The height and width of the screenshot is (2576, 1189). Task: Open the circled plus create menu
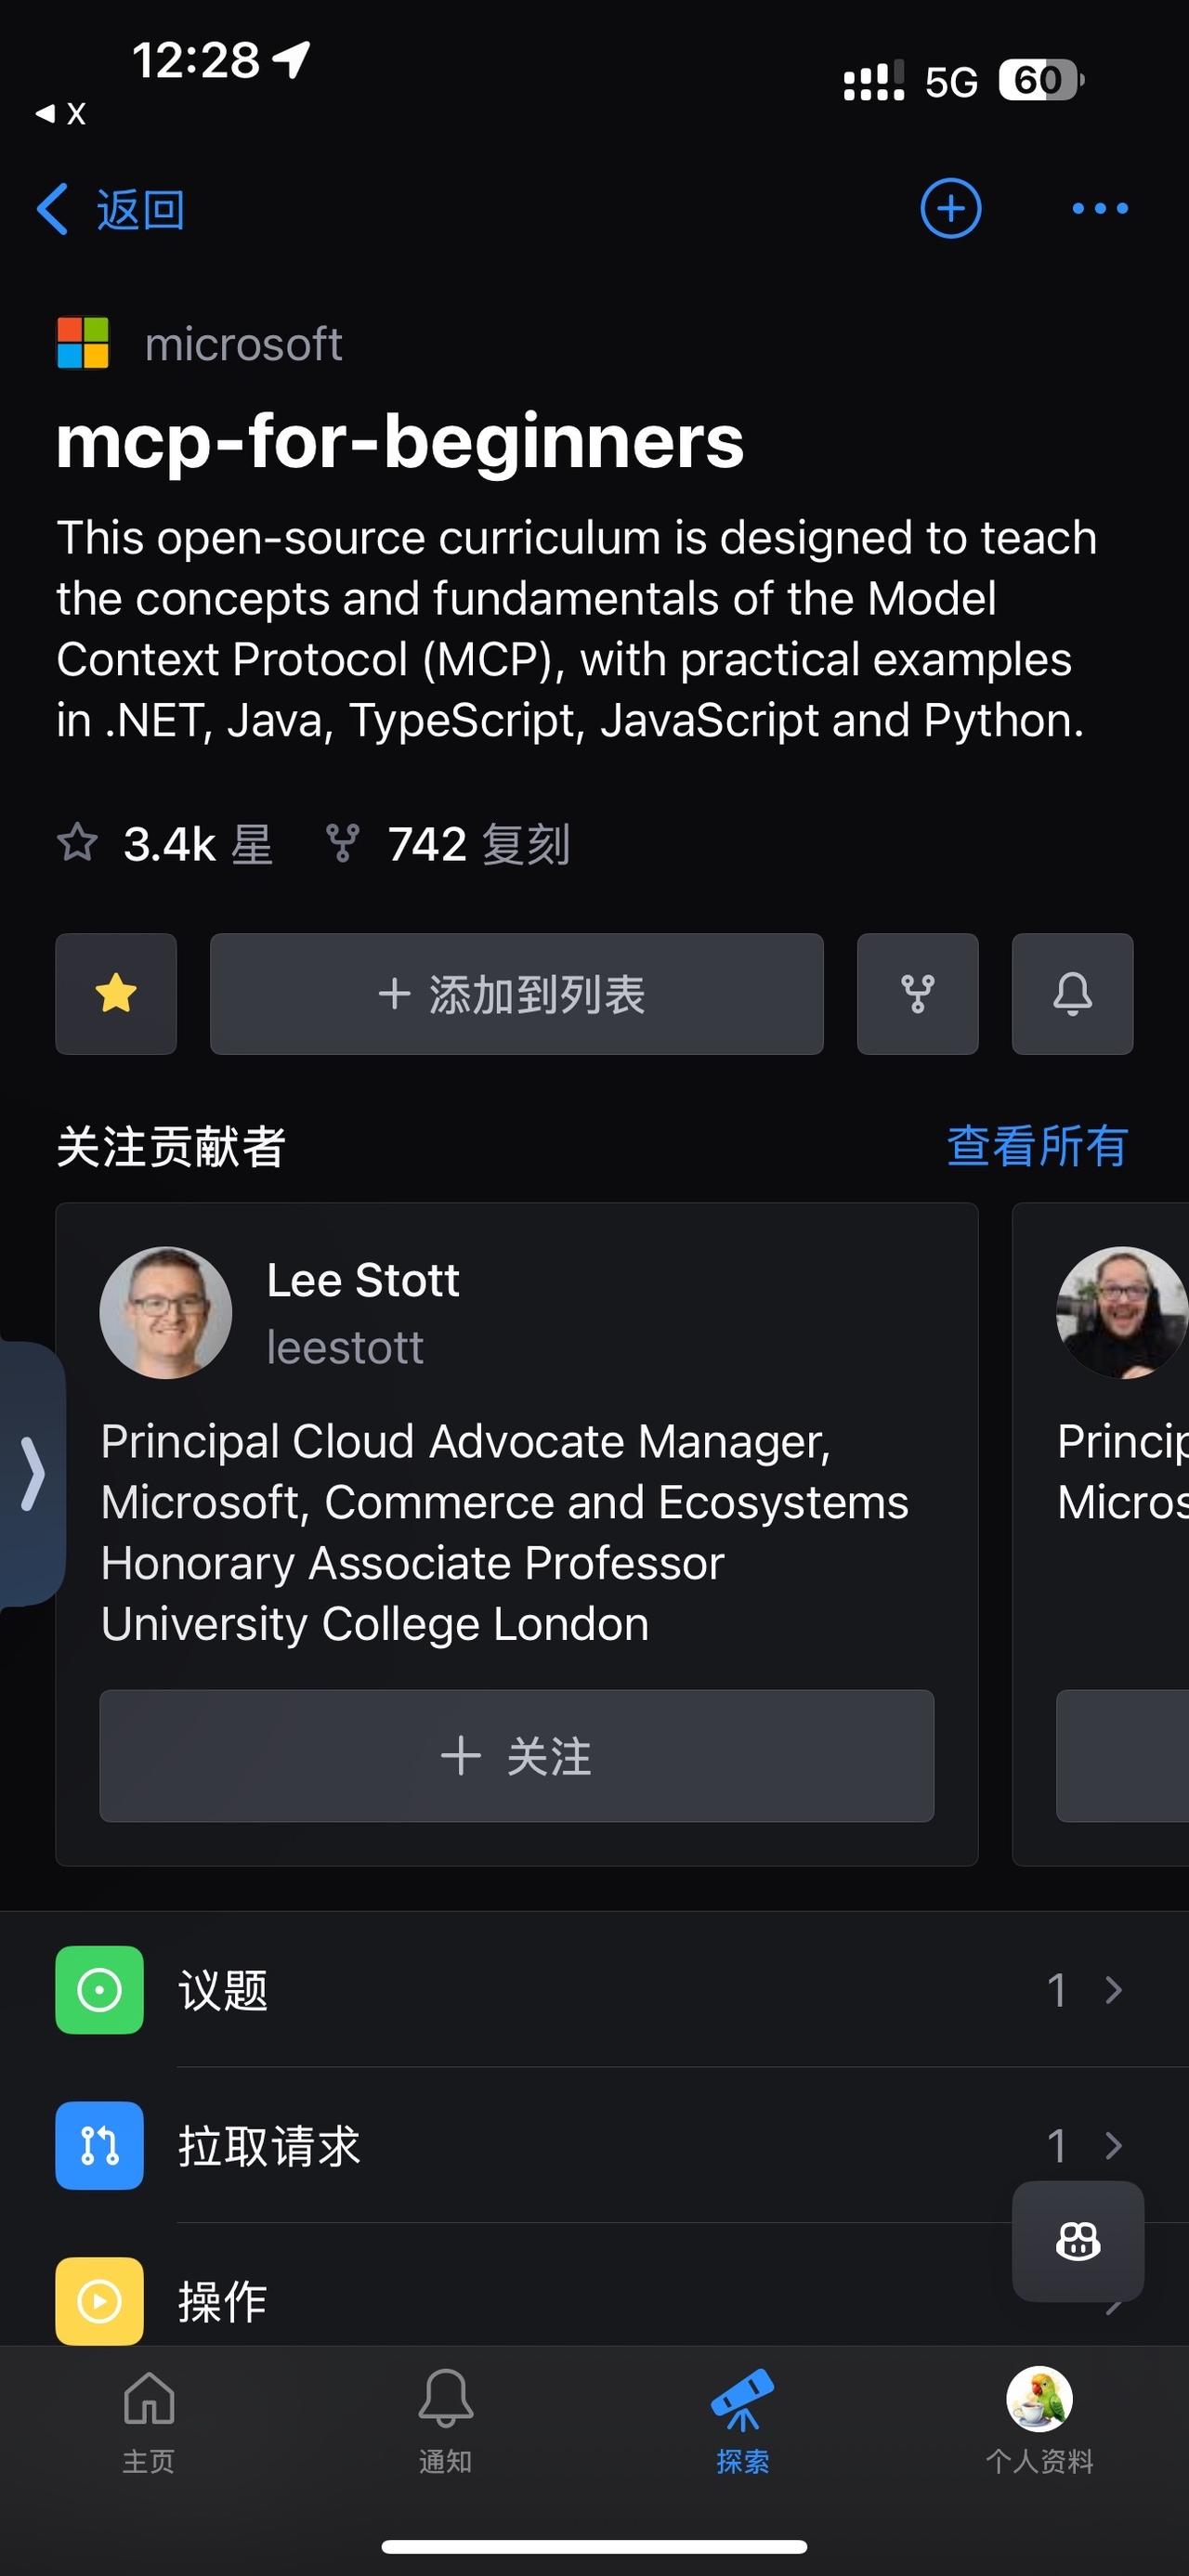pyautogui.click(x=950, y=208)
